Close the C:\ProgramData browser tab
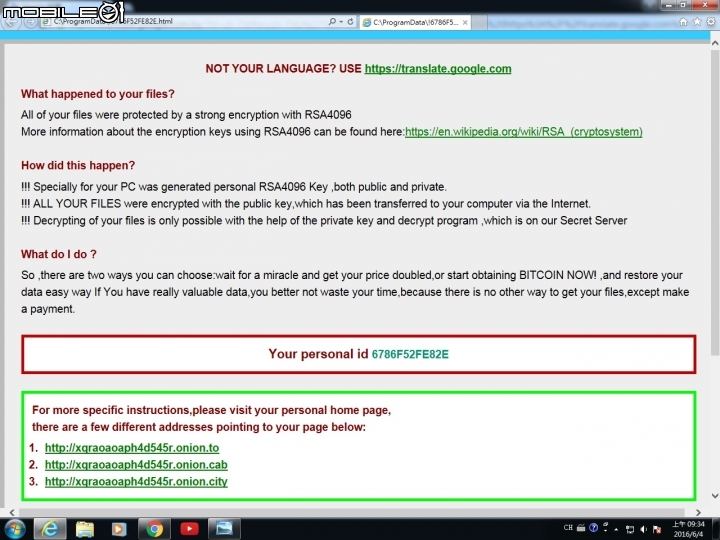This screenshot has width=720, height=540. pyautogui.click(x=465, y=22)
